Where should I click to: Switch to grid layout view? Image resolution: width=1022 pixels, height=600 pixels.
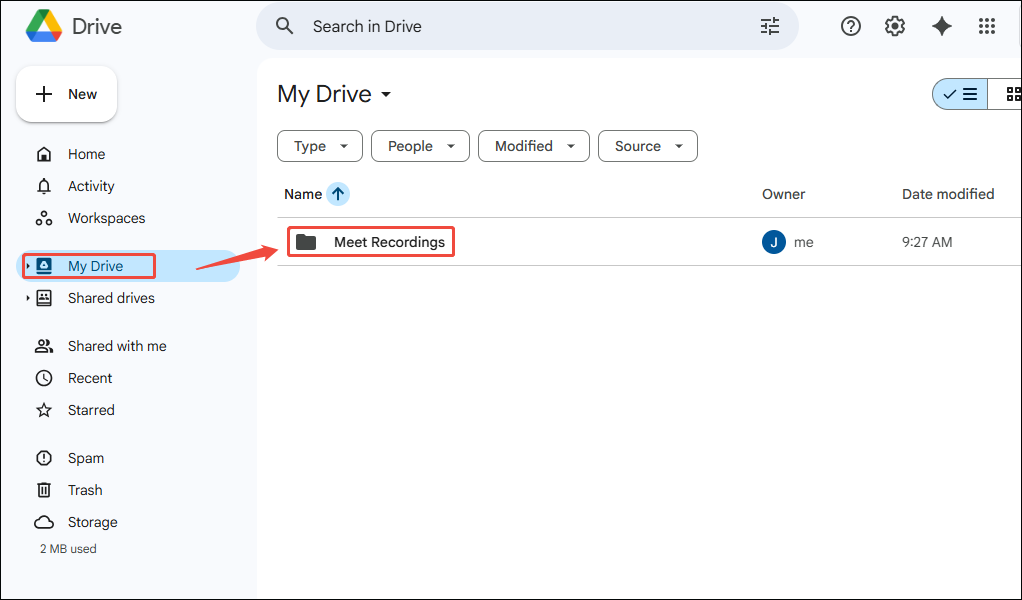coord(1013,94)
